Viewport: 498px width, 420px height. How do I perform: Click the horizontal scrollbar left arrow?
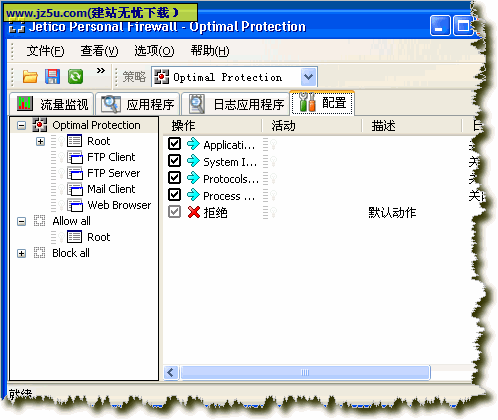tap(171, 373)
